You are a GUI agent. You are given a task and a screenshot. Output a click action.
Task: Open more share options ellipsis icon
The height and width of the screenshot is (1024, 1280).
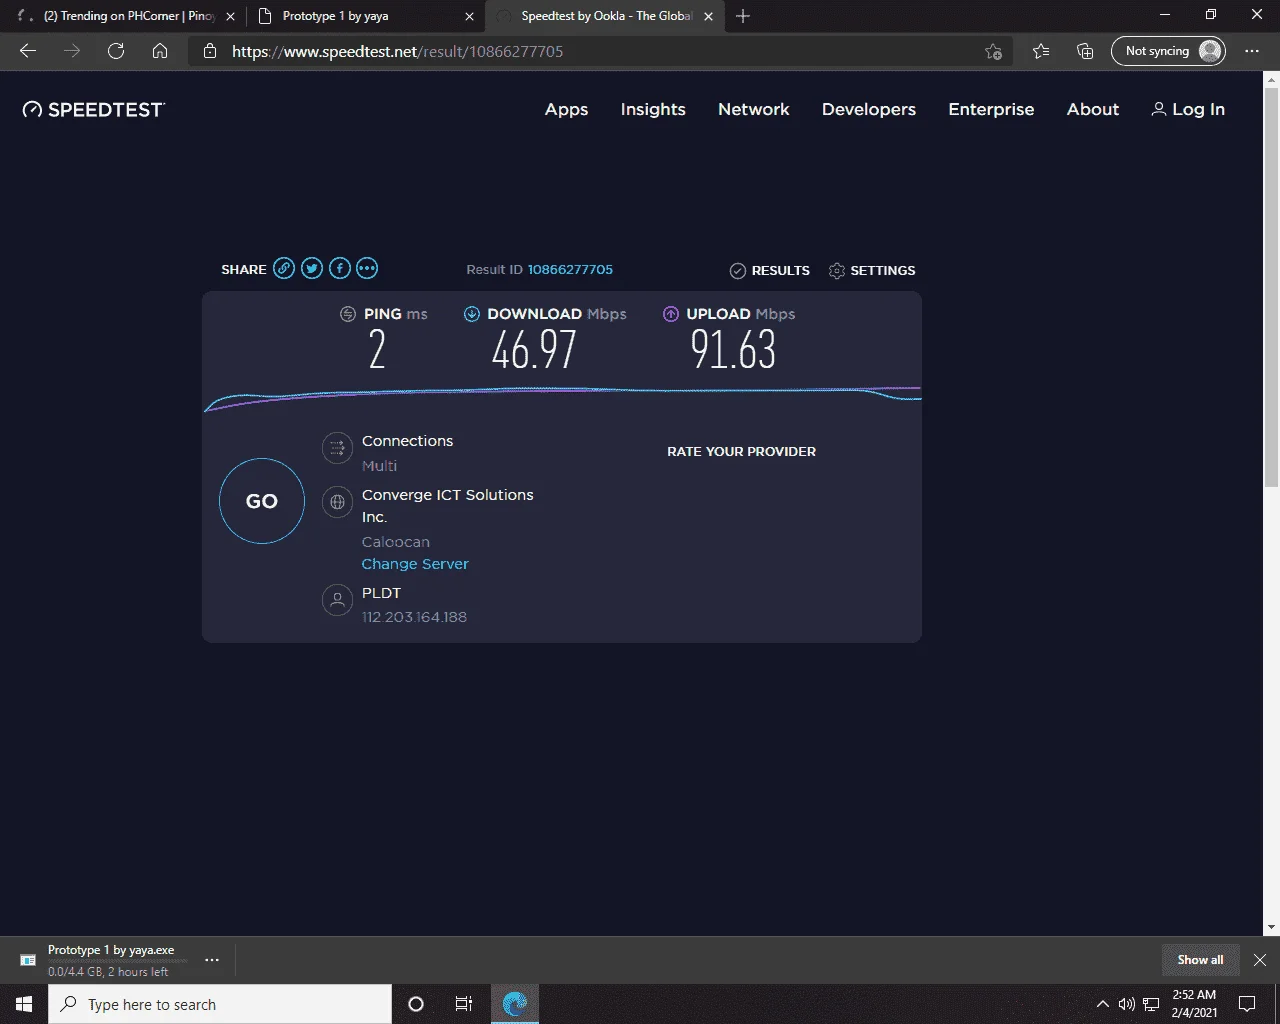[367, 268]
